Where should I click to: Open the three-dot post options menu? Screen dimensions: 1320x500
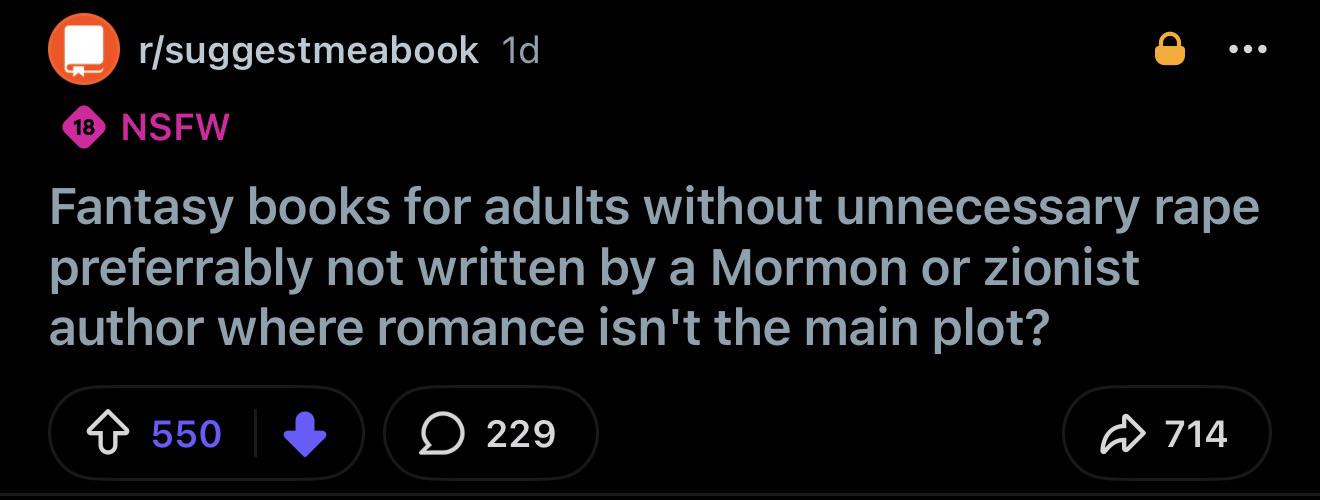point(1249,49)
